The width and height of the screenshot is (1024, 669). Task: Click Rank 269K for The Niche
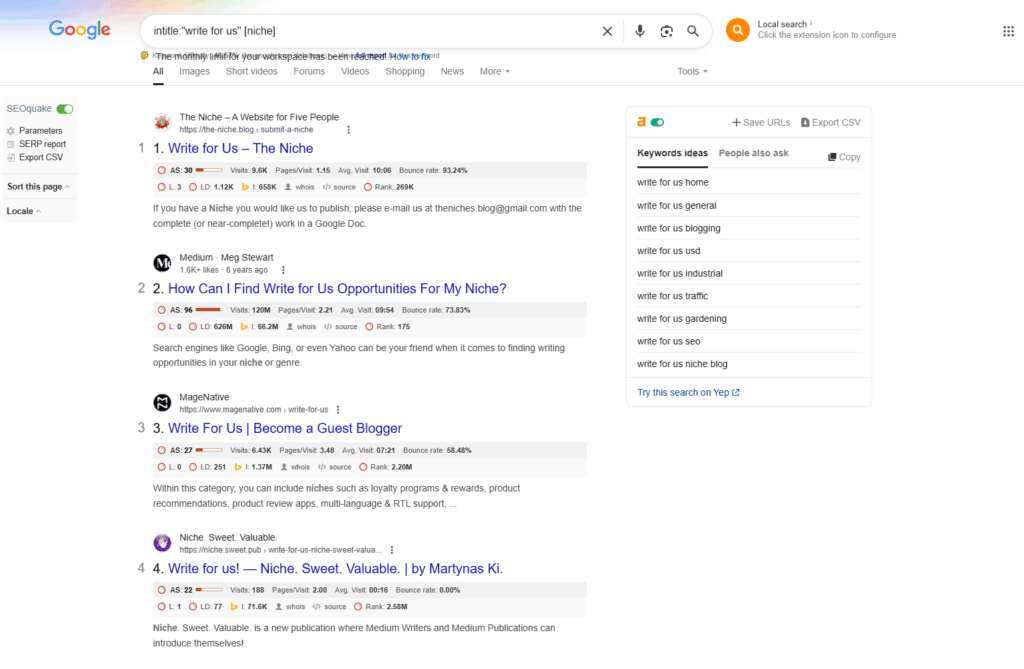coord(389,187)
